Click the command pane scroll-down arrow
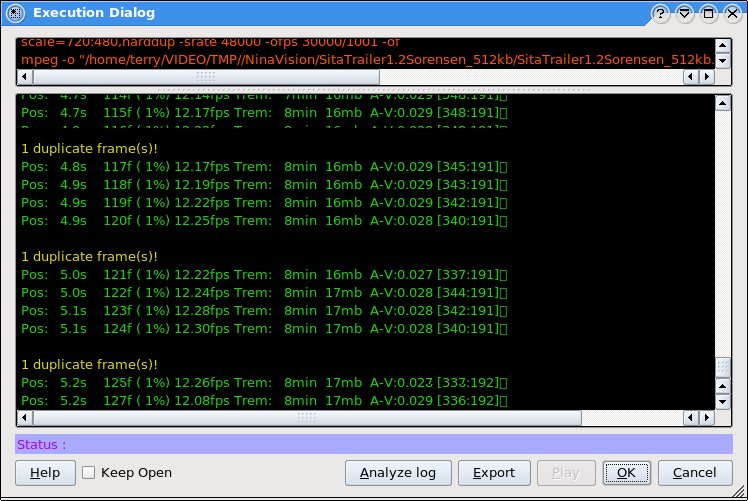The image size is (748, 501). pos(723,61)
